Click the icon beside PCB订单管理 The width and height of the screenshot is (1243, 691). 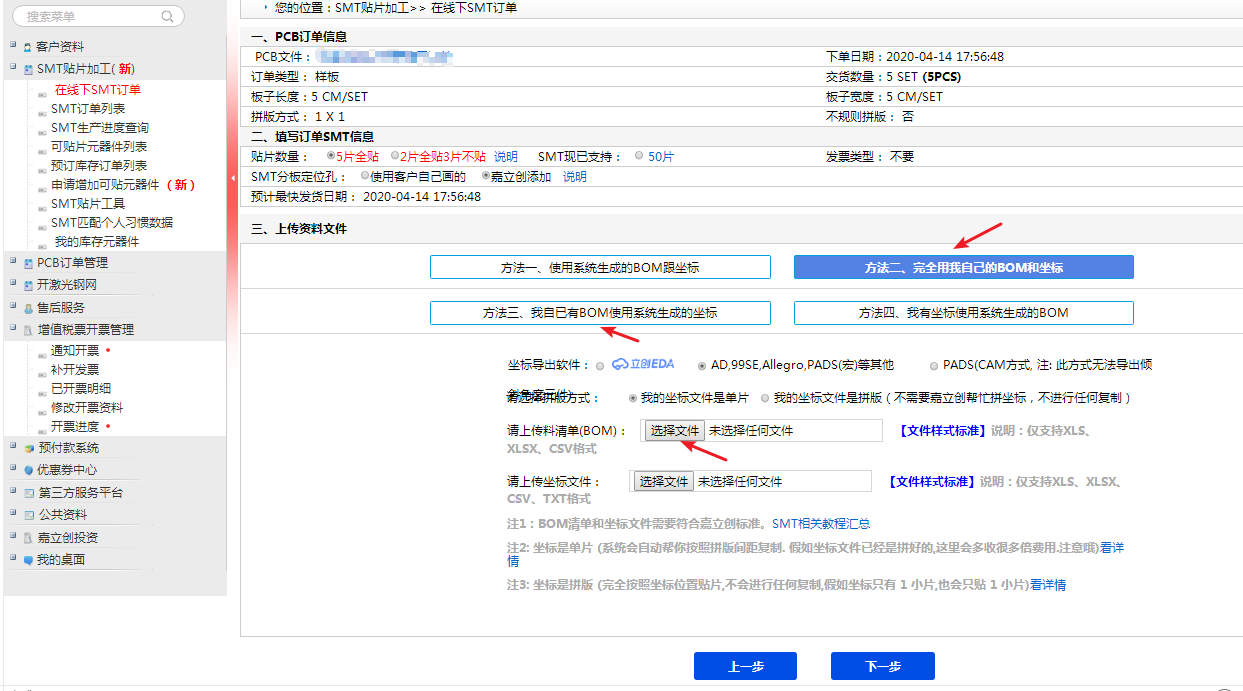(x=28, y=263)
